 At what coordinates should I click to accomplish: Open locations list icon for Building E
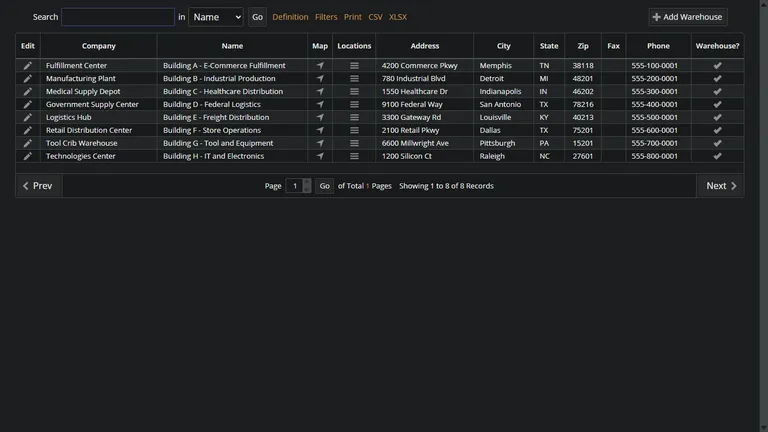(354, 118)
